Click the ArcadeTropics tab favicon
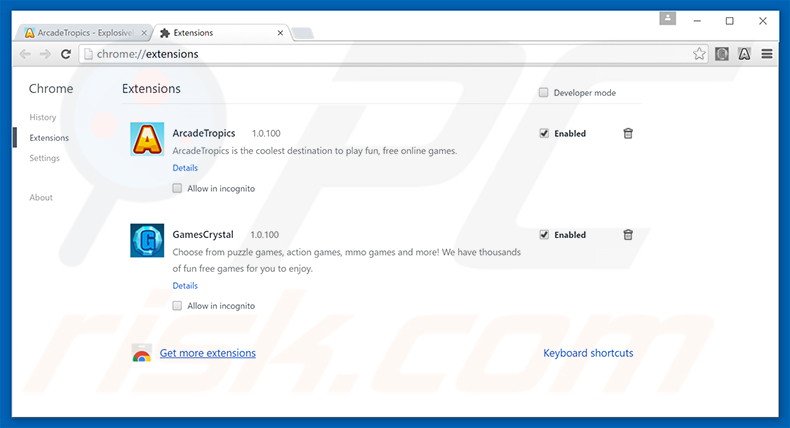Image resolution: width=790 pixels, height=428 pixels. [x=30, y=33]
